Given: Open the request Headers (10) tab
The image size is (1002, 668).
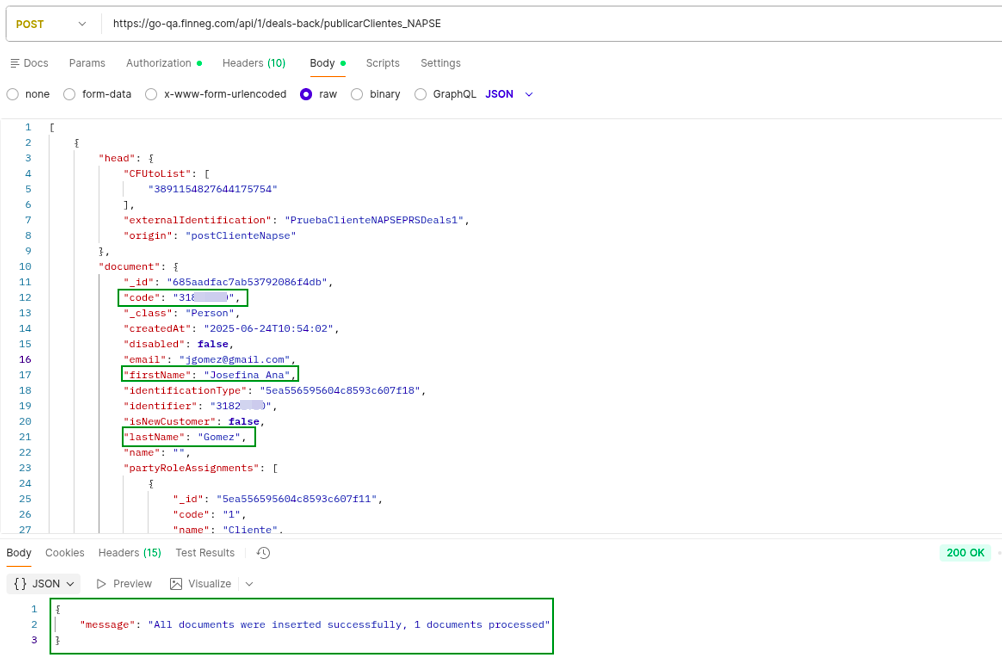Looking at the screenshot, I should 253,63.
